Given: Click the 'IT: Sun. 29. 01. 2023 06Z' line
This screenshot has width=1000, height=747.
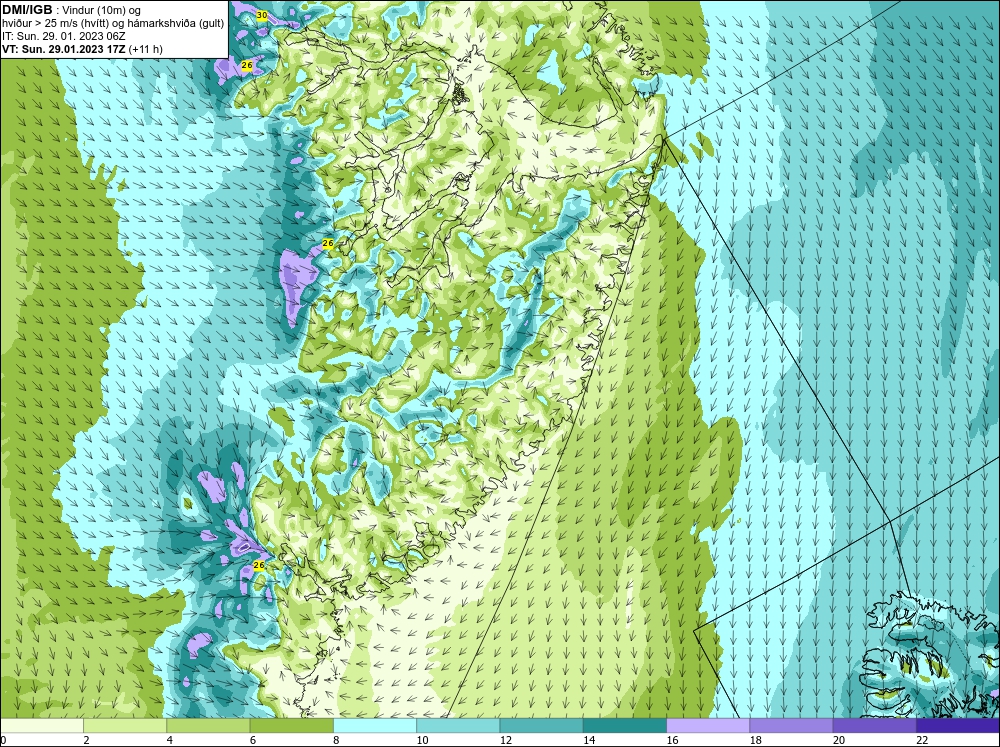Looking at the screenshot, I should 64,36.
